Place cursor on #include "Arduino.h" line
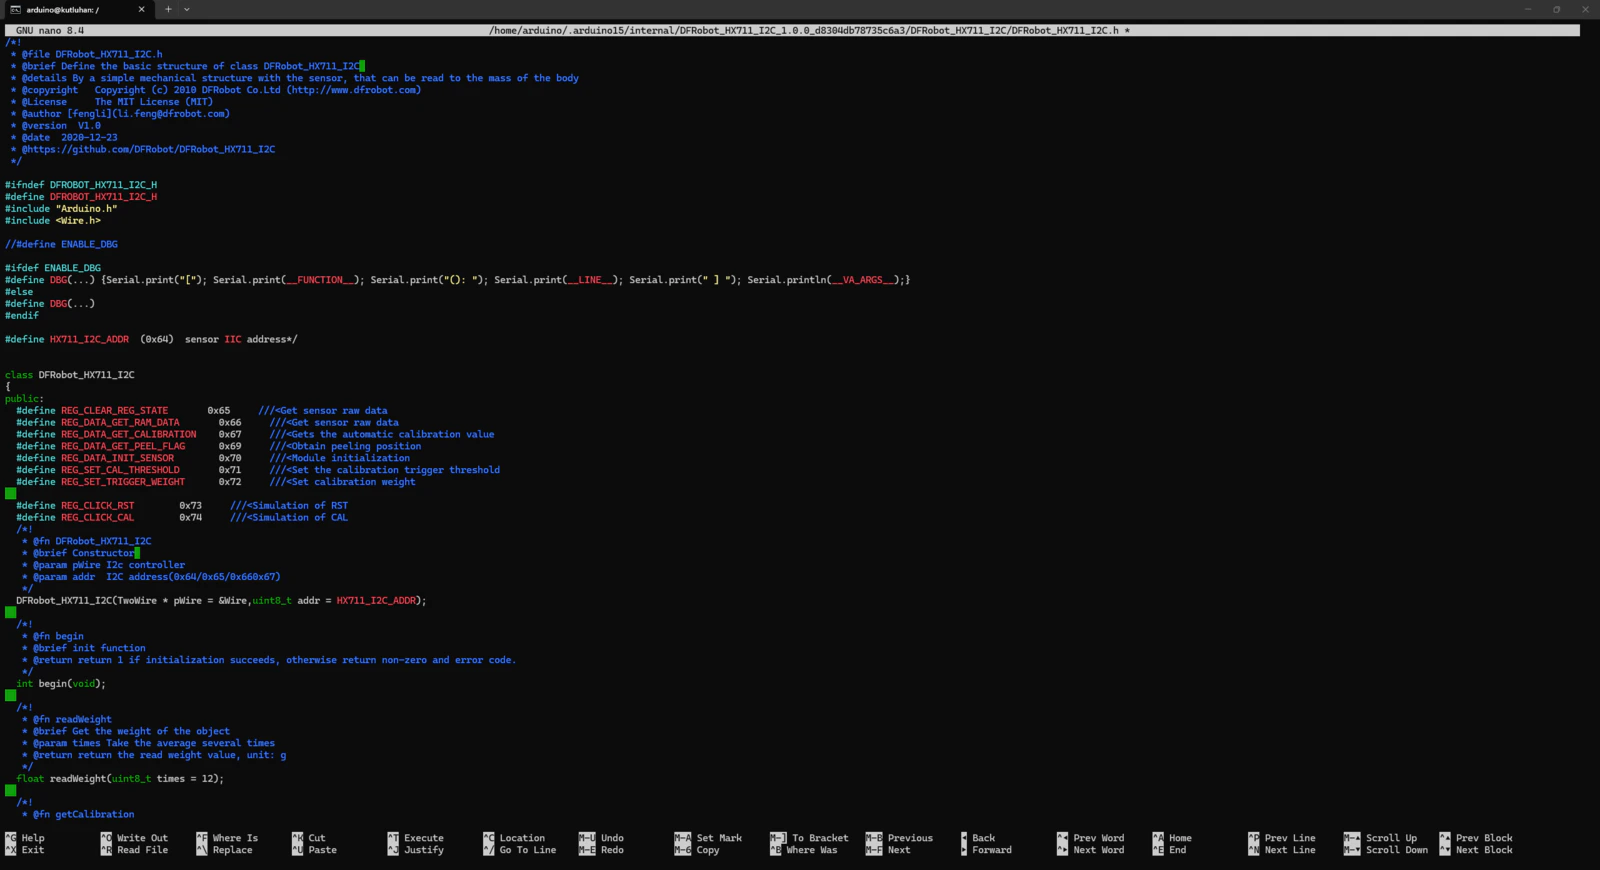 pyautogui.click(x=61, y=208)
